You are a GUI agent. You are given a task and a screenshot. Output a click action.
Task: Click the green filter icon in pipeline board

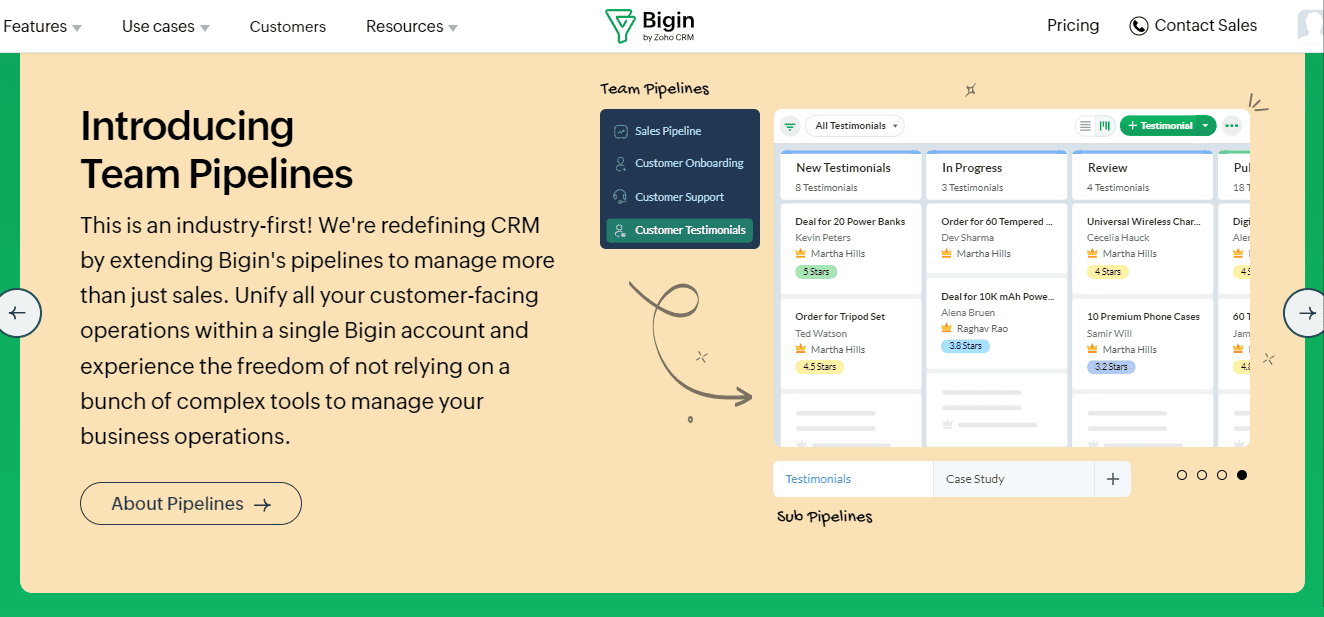[790, 126]
